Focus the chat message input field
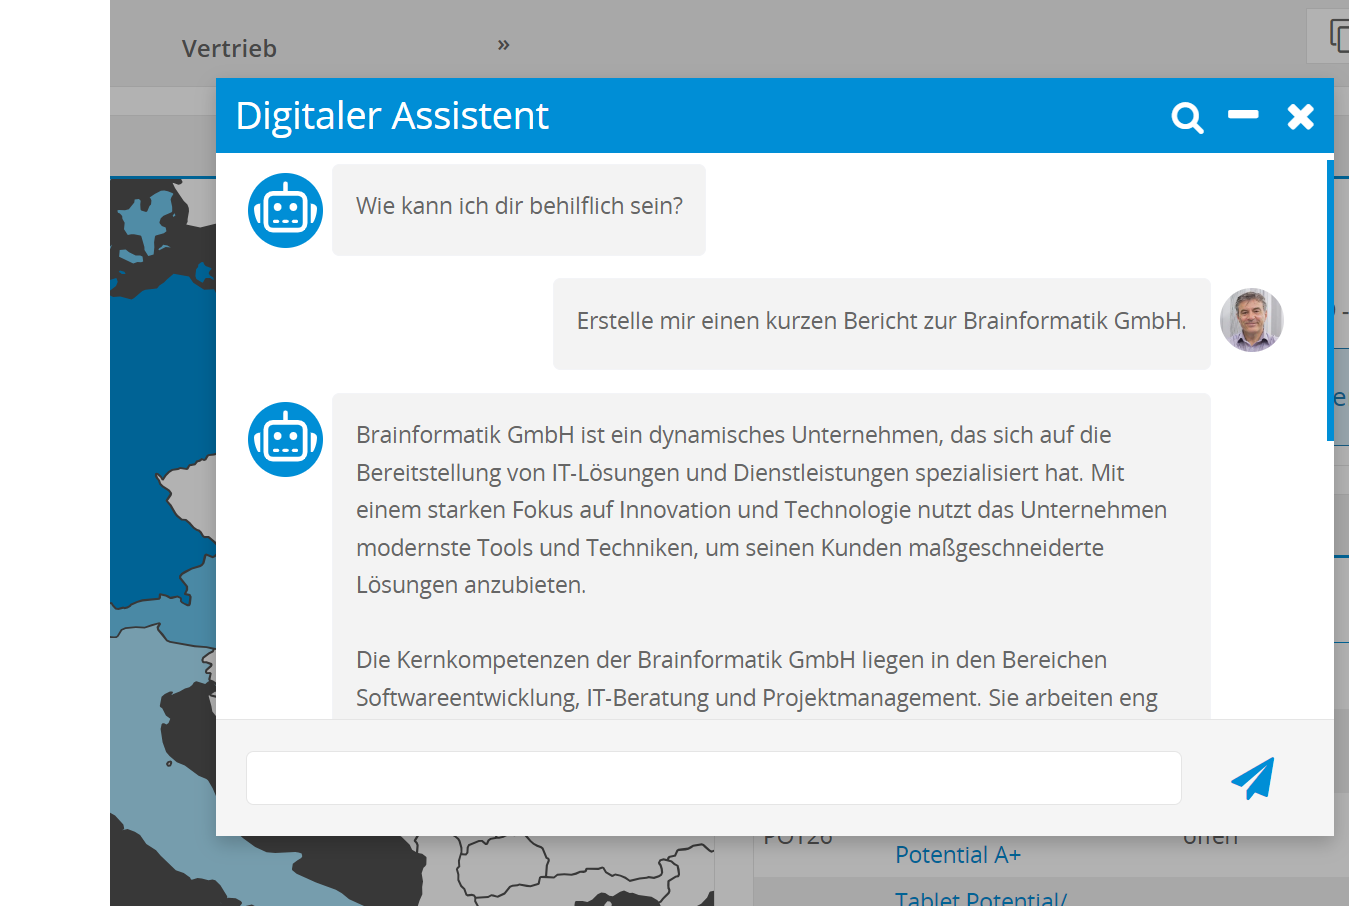The width and height of the screenshot is (1349, 906). [714, 778]
